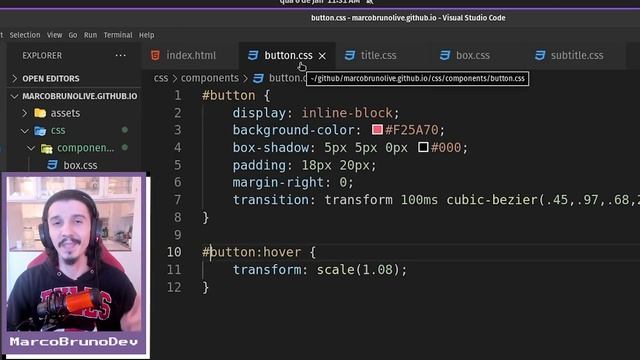Expand the assets folder chevron

24,113
